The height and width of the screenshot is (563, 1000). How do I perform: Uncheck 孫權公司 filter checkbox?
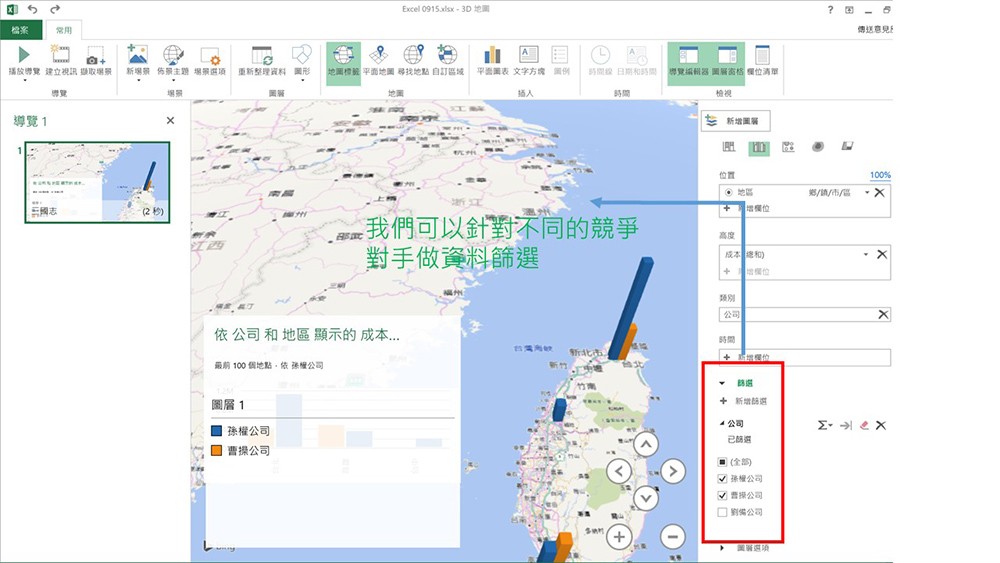coord(722,478)
